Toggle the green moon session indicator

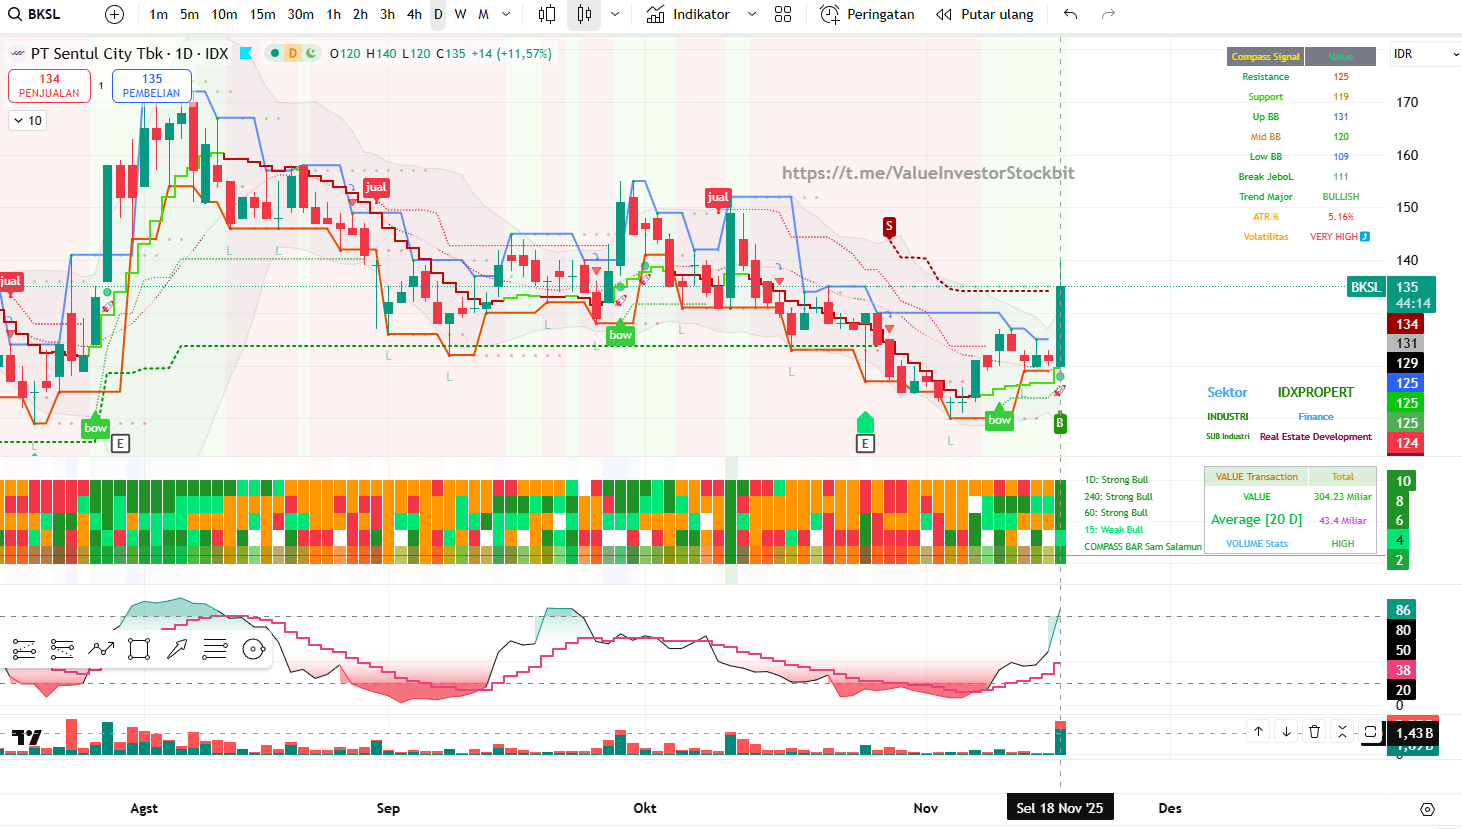pos(311,53)
